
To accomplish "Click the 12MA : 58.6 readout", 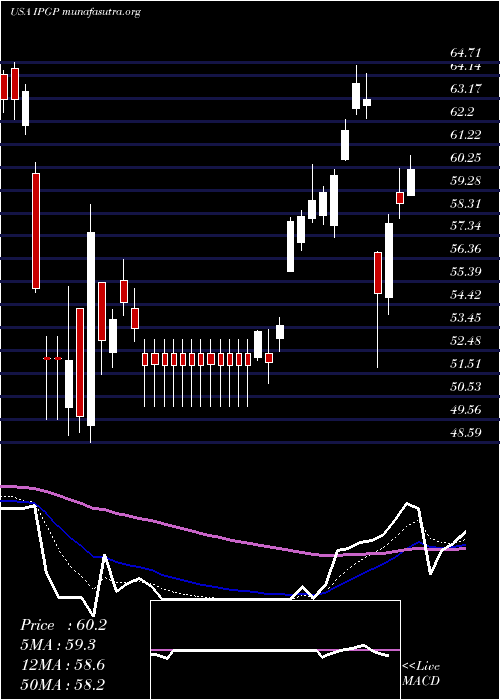I will (62, 665).
